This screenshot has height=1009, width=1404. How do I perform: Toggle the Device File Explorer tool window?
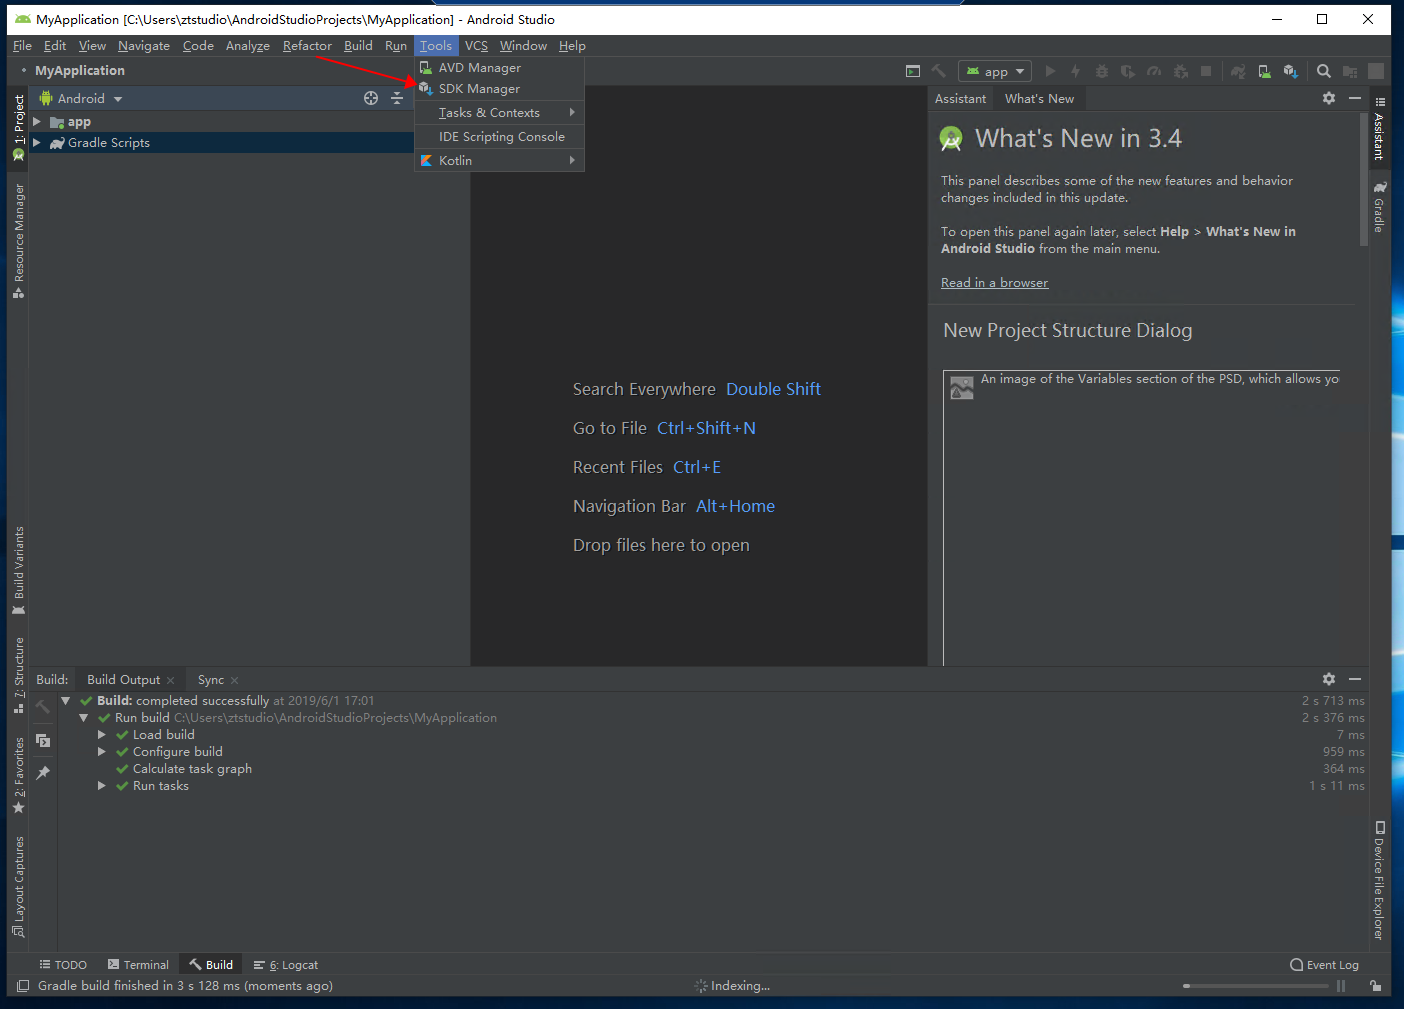(x=1379, y=880)
